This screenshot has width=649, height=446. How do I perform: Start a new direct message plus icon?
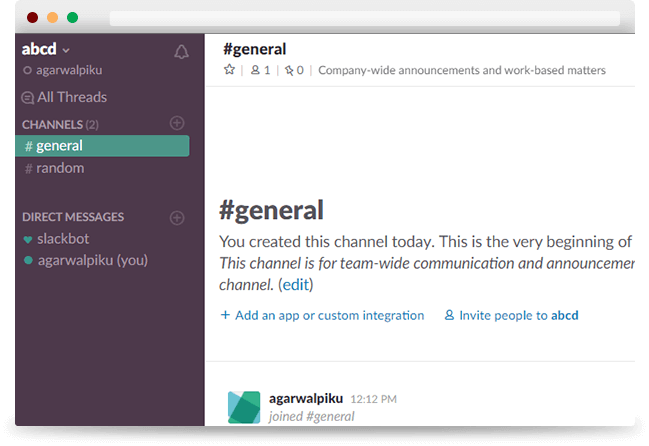[177, 218]
